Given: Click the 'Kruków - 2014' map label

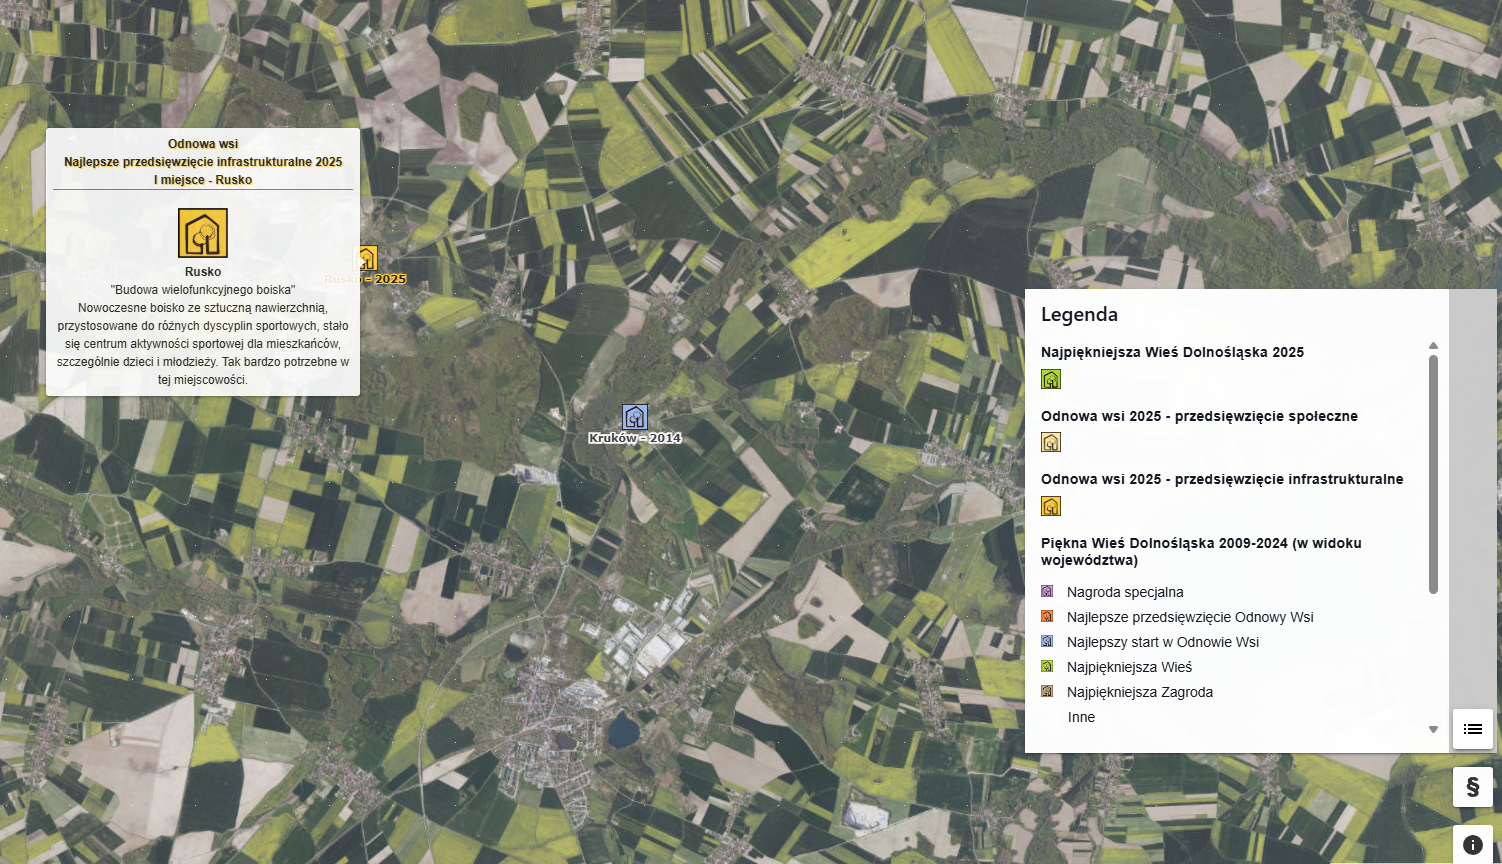Looking at the screenshot, I should (x=635, y=438).
